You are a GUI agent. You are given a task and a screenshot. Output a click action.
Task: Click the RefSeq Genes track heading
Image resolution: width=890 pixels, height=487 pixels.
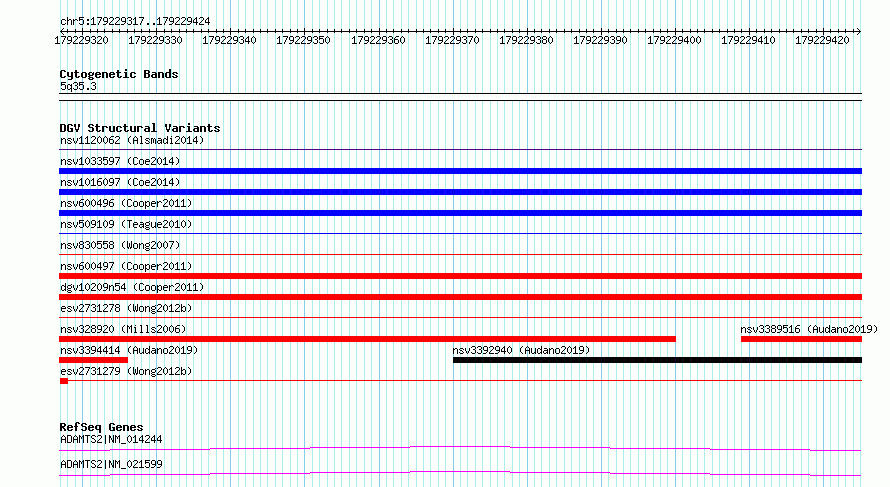[101, 427]
